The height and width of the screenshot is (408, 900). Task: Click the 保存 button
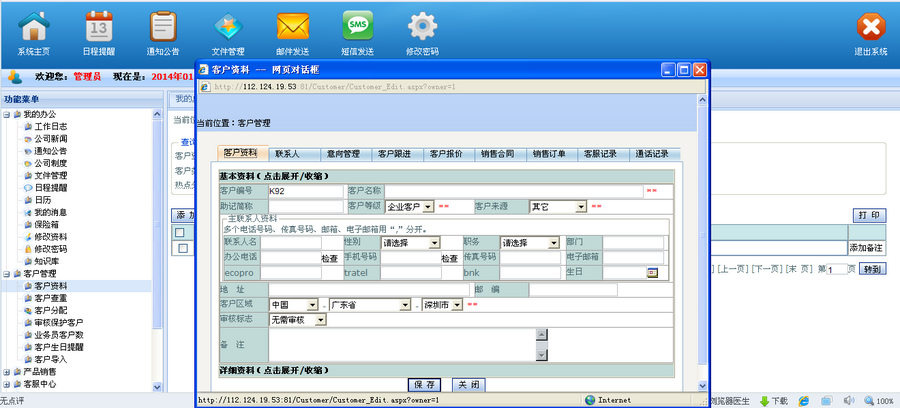424,384
